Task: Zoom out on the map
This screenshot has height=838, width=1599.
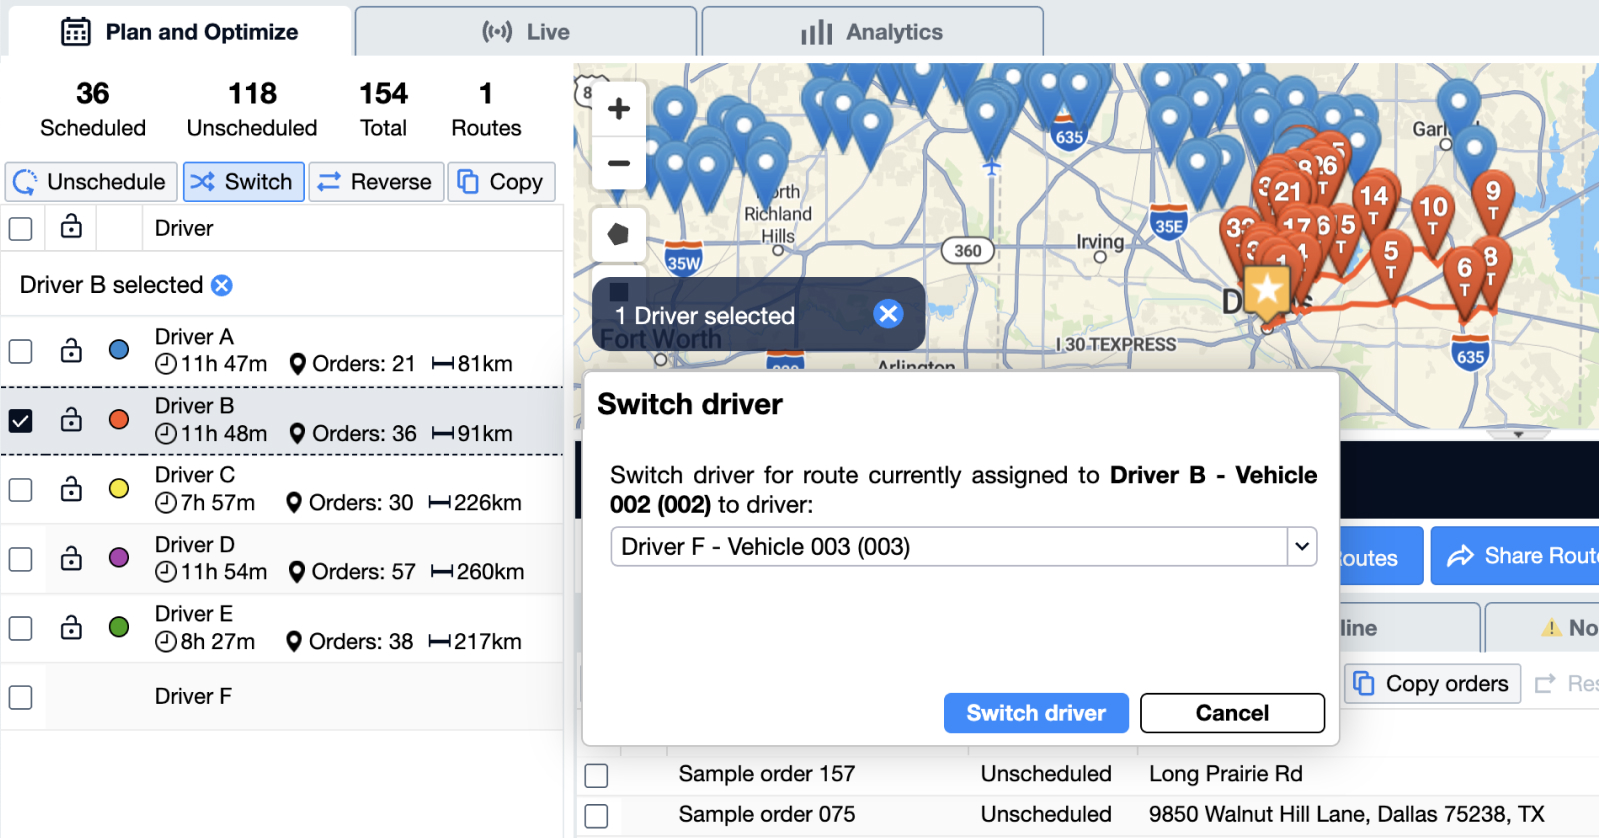Action: tap(619, 163)
